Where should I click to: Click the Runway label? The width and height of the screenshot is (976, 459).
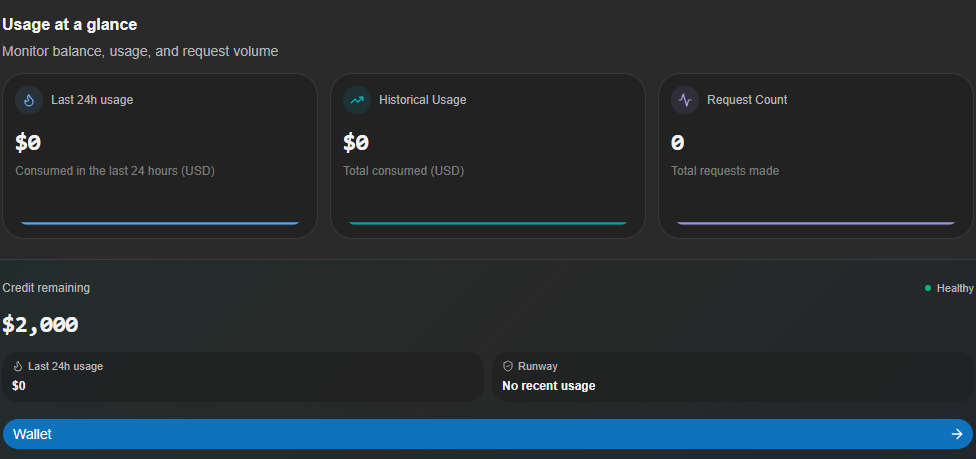click(538, 366)
